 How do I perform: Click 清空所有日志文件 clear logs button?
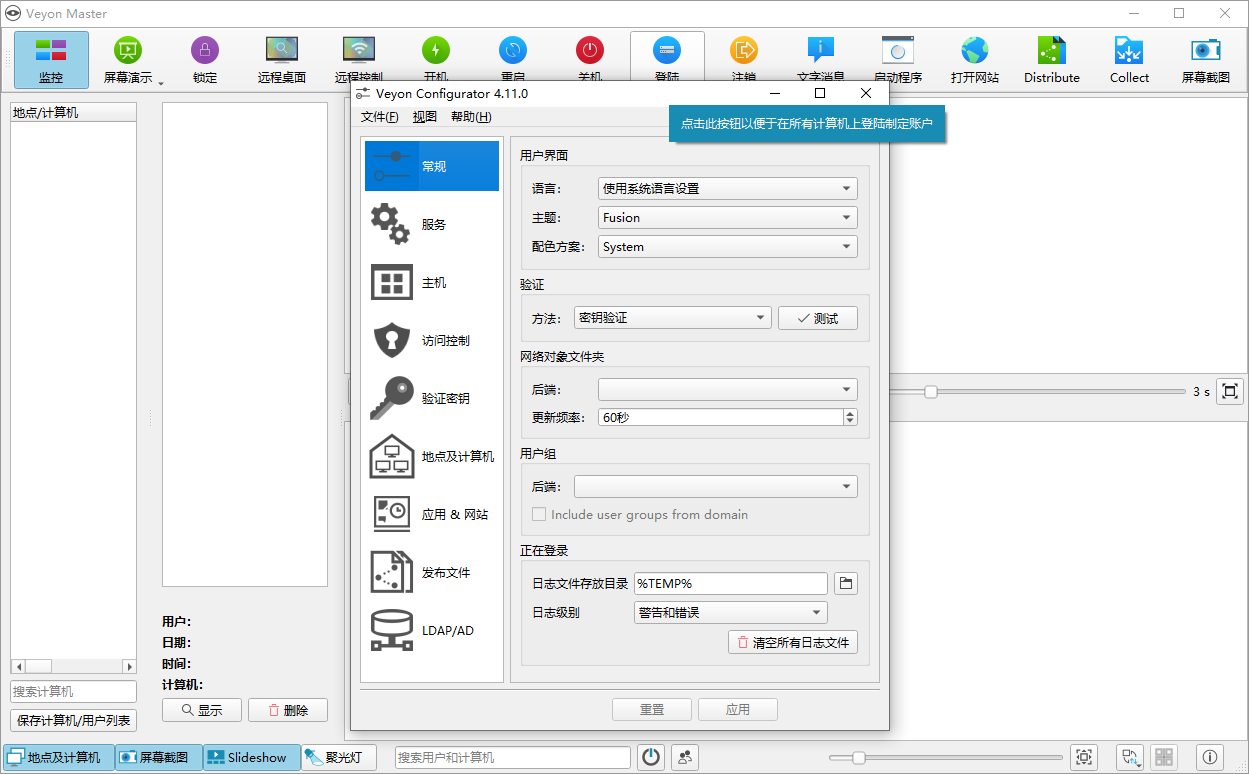[x=793, y=642]
